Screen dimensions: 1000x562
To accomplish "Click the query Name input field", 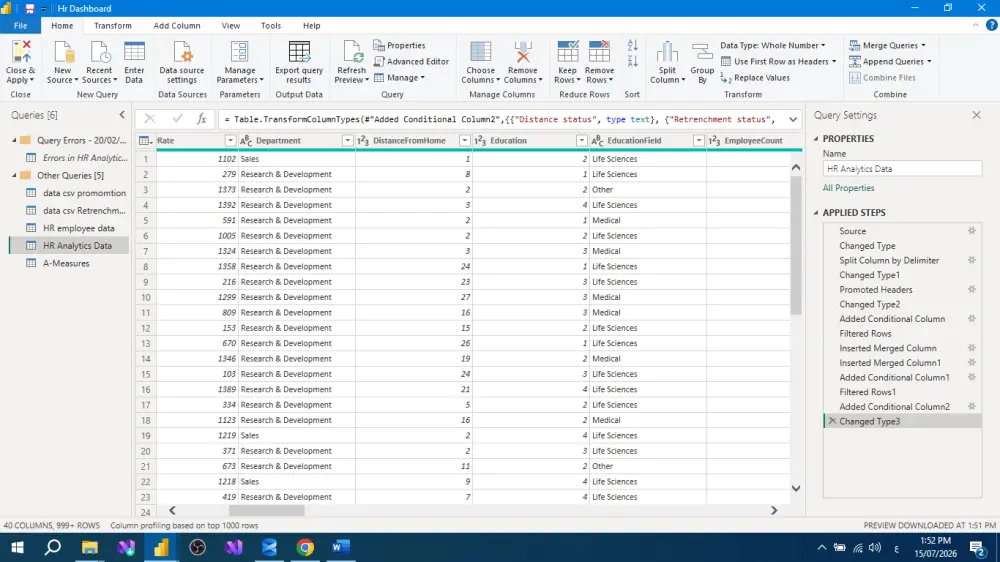I will 902,169.
